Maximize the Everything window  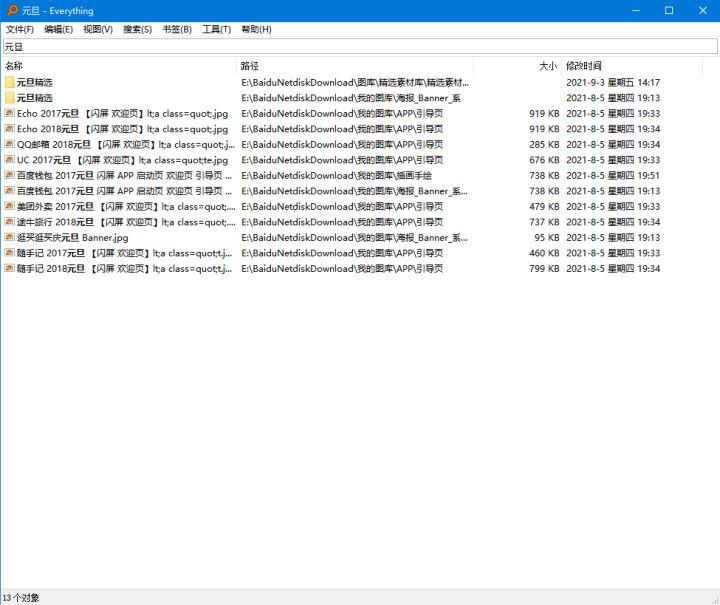tap(669, 10)
